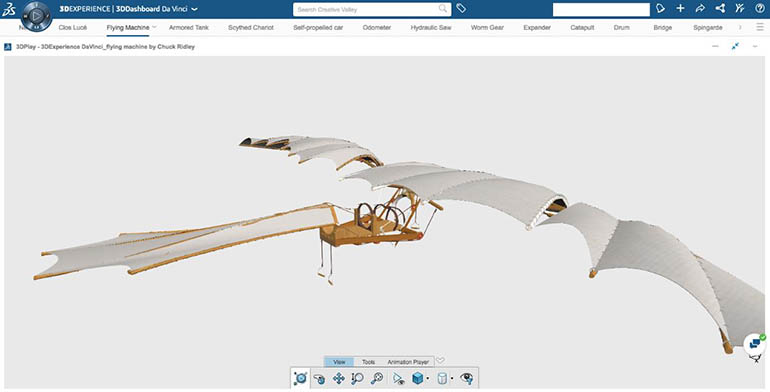Screen dimensions: 770x392
Task: Switch to the Tools tab
Action: (x=368, y=362)
